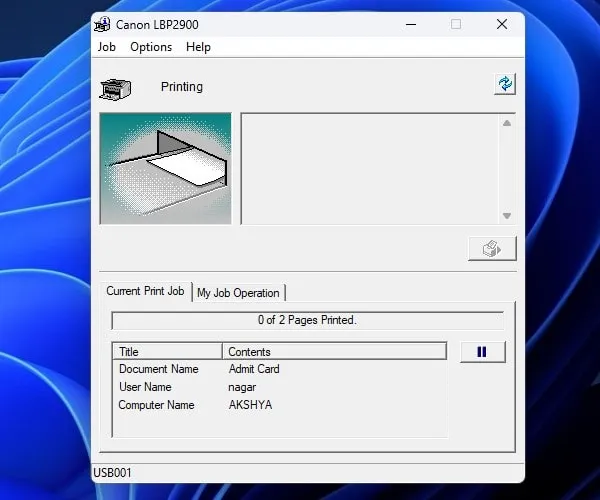600x500 pixels.
Task: Open the Job menu
Action: (x=106, y=47)
